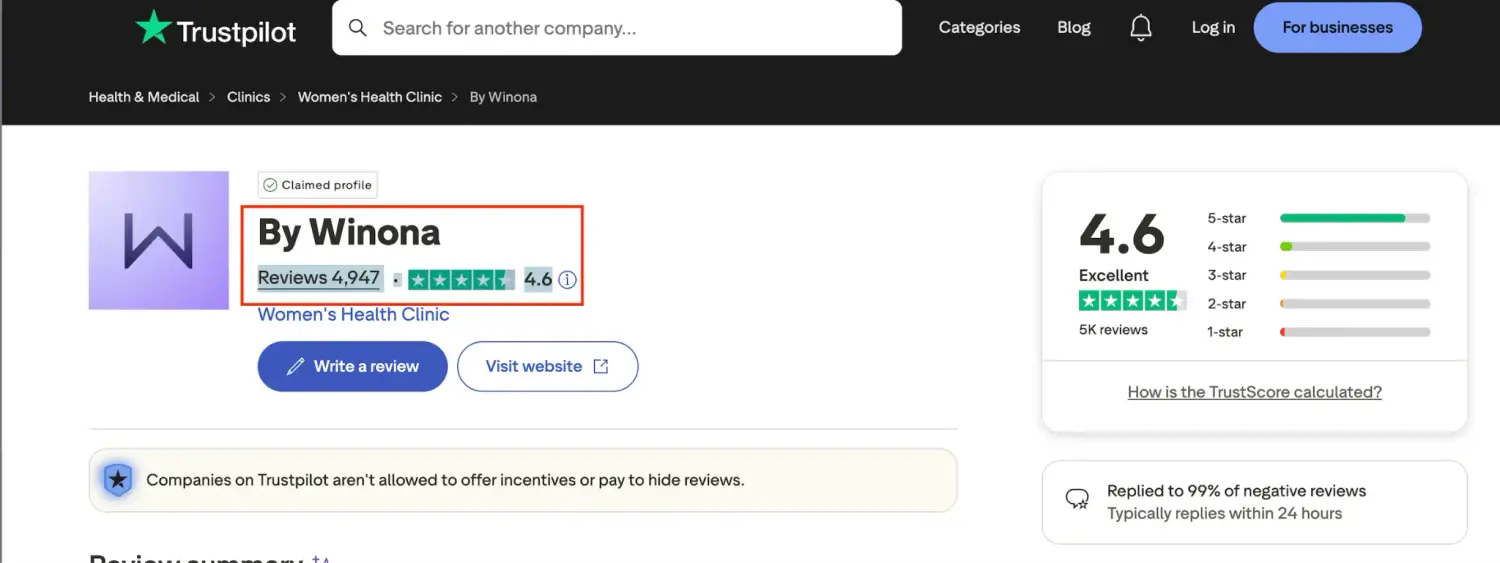The height and width of the screenshot is (563, 1500).
Task: Click the Visit website button
Action: [x=547, y=367]
